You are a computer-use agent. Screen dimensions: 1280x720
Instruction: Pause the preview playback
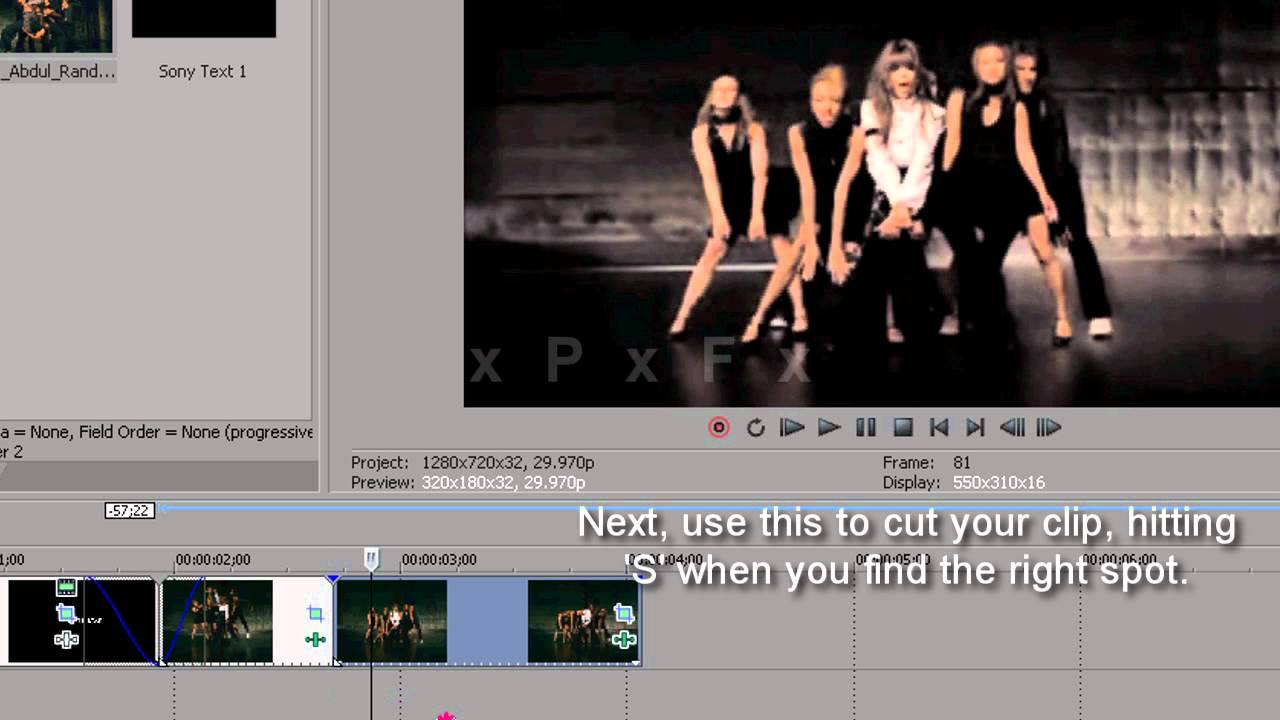pyautogui.click(x=866, y=428)
